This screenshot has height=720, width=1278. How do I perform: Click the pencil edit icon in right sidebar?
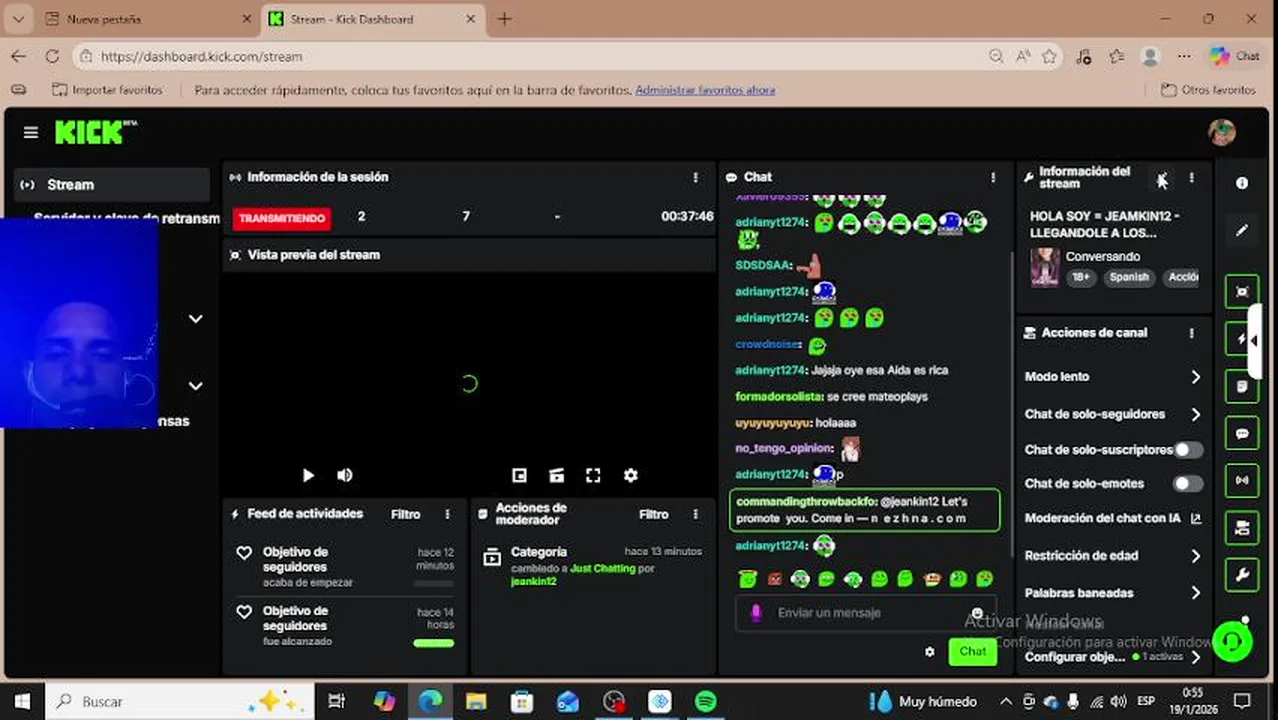(1242, 230)
